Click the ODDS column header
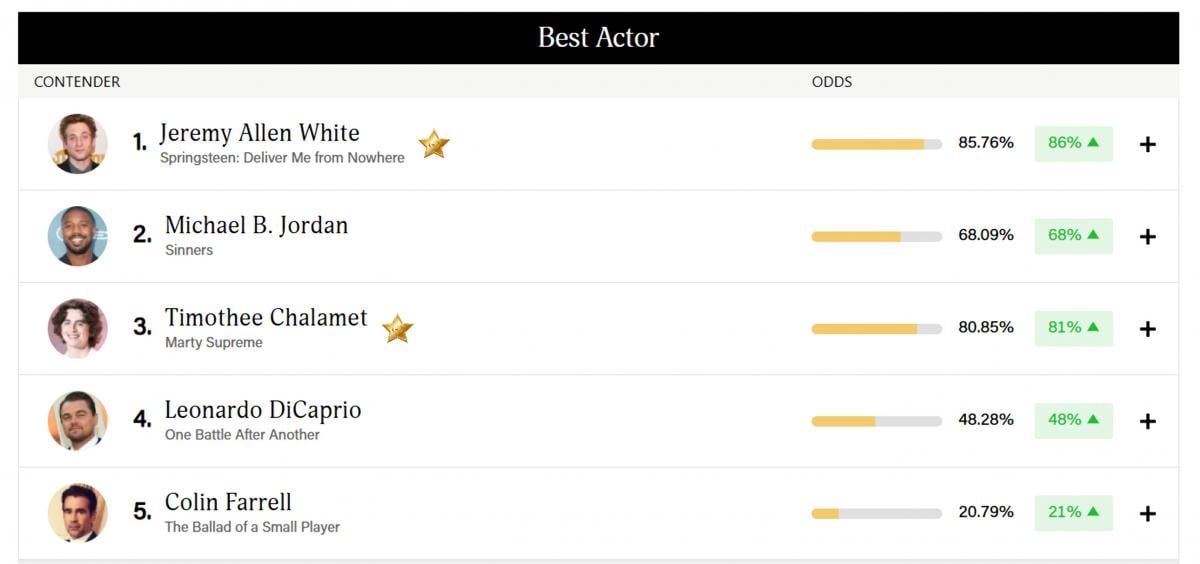The width and height of the screenshot is (1200, 564). point(832,82)
